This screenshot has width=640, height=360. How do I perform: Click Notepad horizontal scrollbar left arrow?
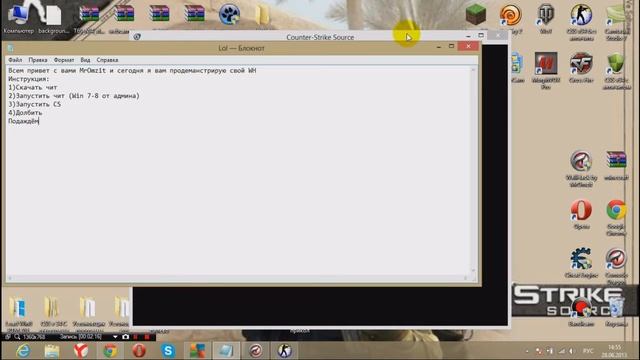coord(10,278)
